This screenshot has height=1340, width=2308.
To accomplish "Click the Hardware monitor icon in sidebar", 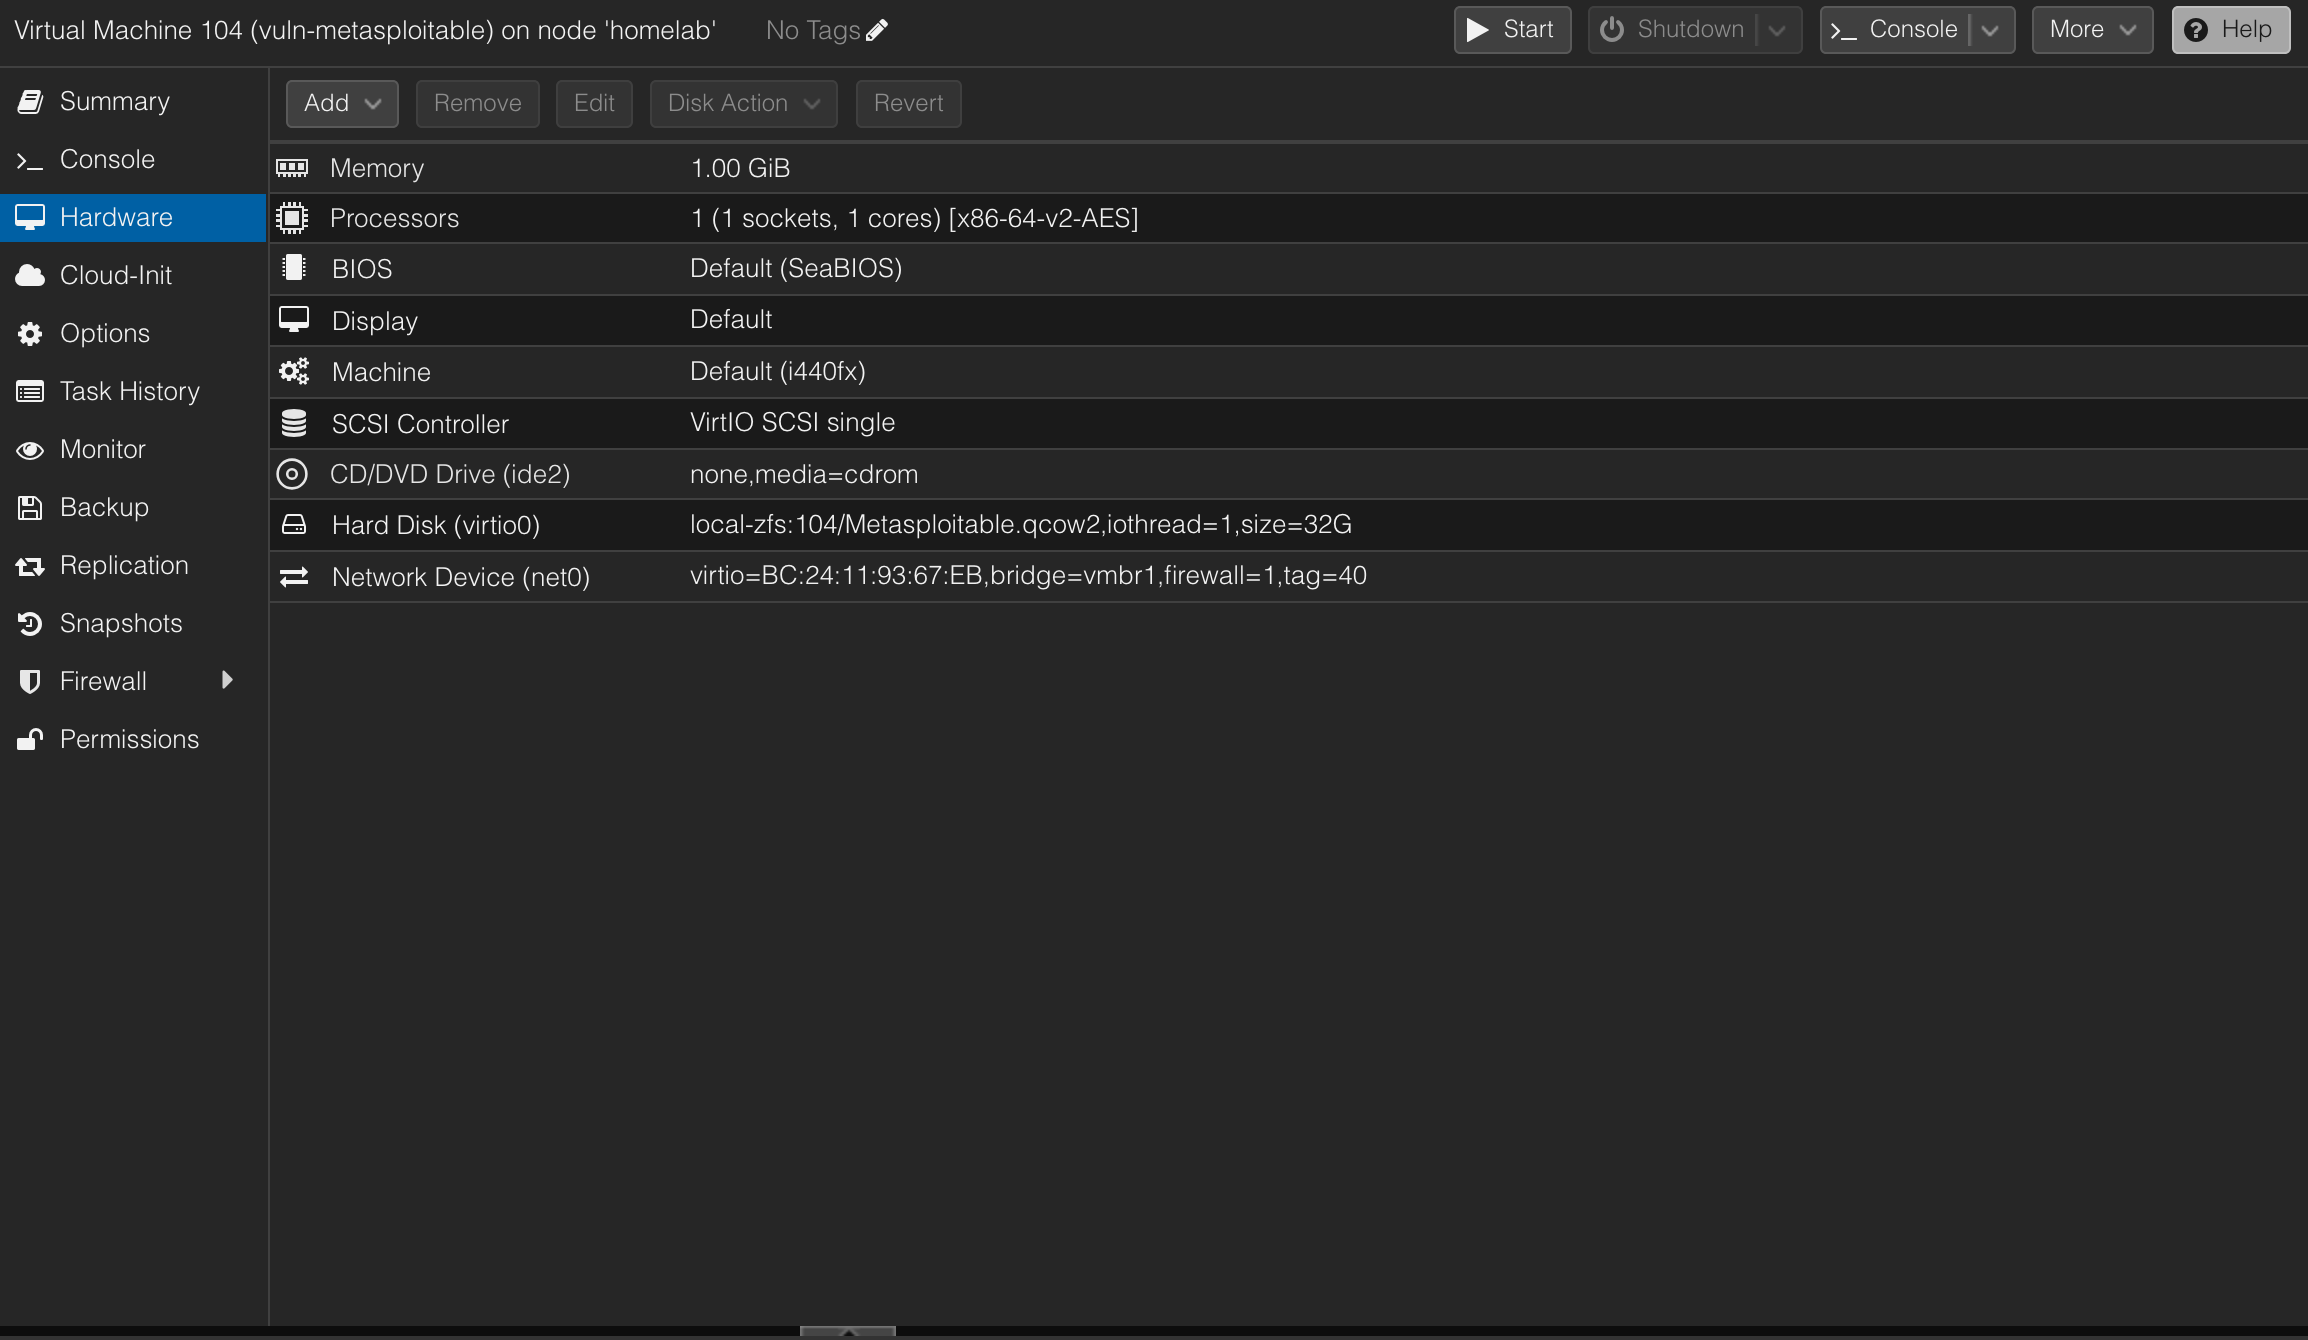I will point(30,218).
